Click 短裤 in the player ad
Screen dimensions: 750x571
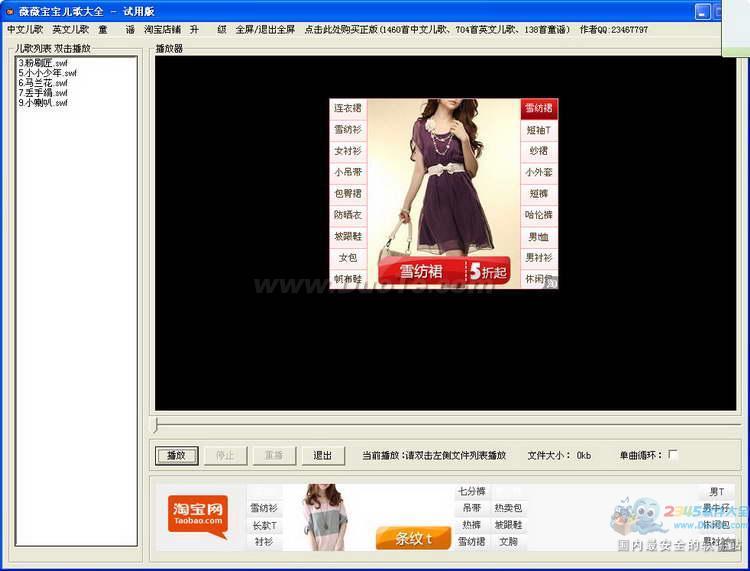[x=539, y=194]
